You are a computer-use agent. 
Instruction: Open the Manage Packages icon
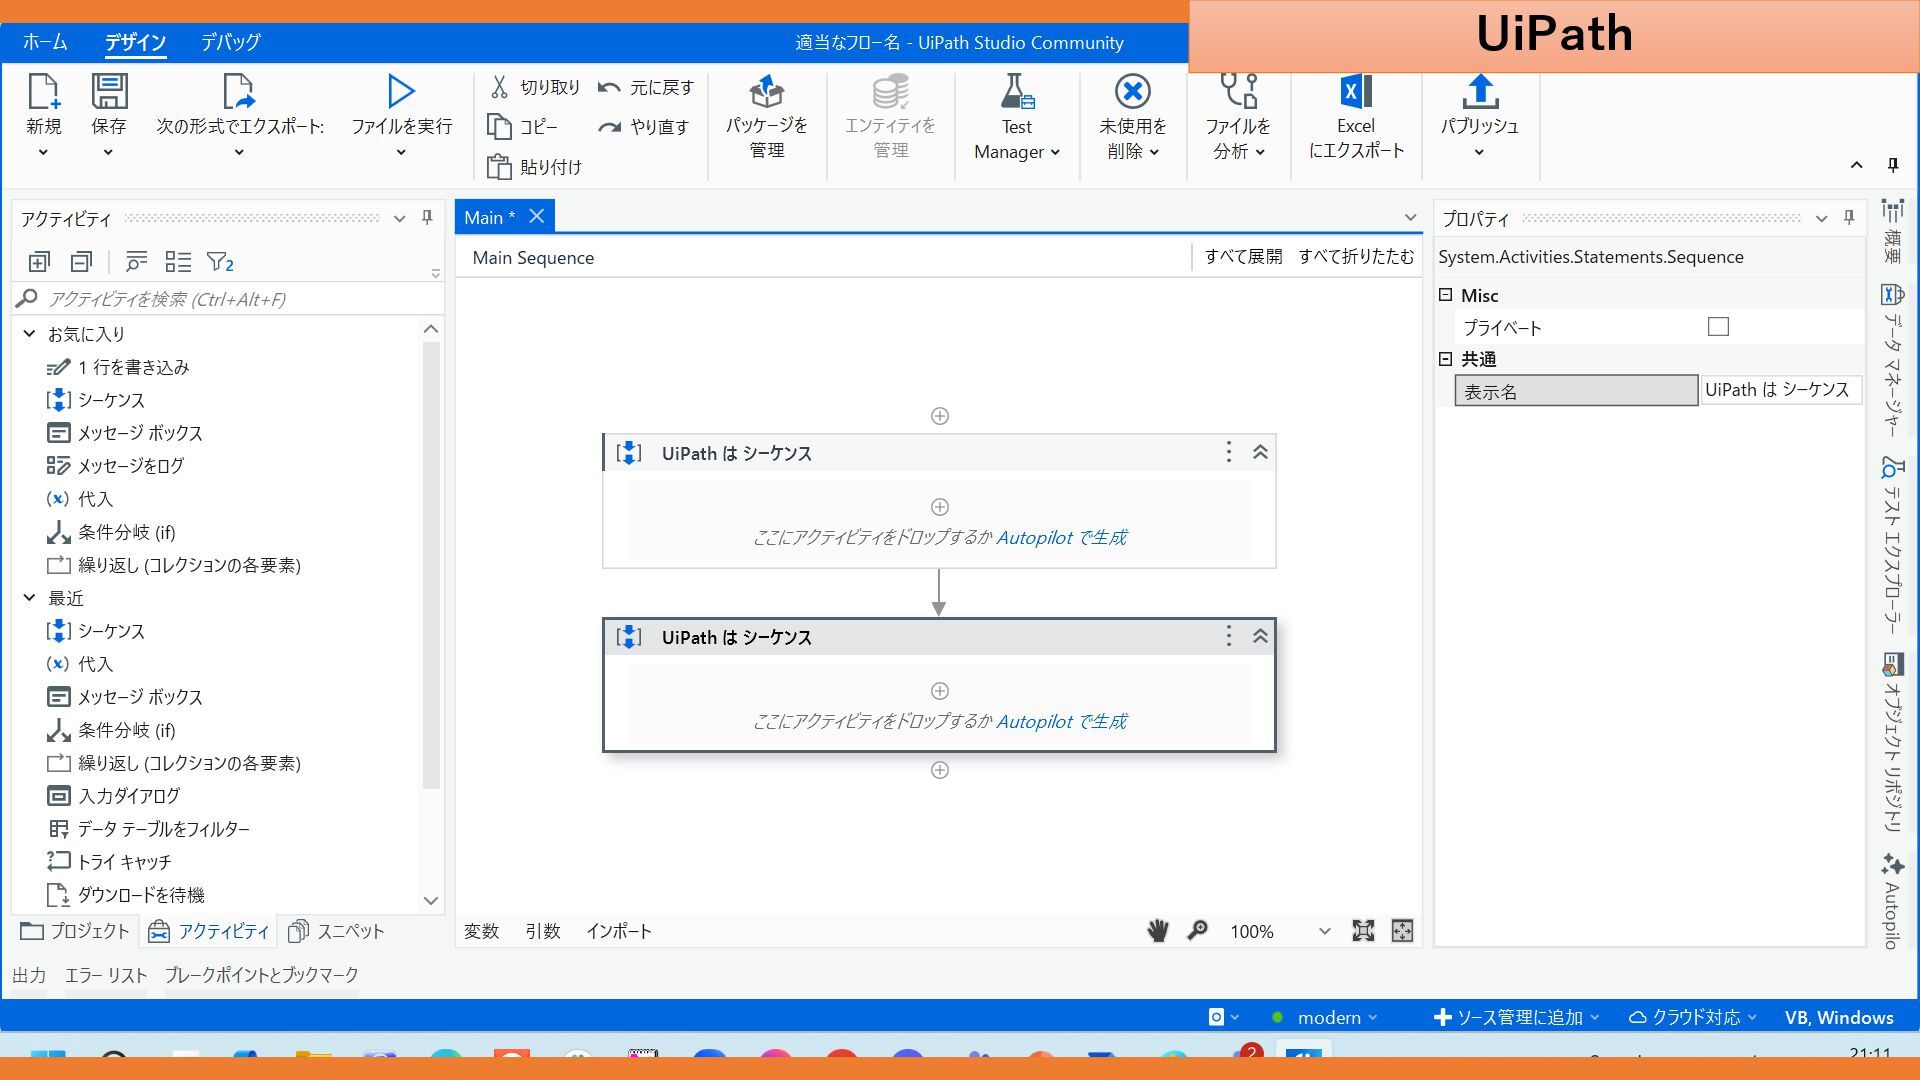coord(767,92)
